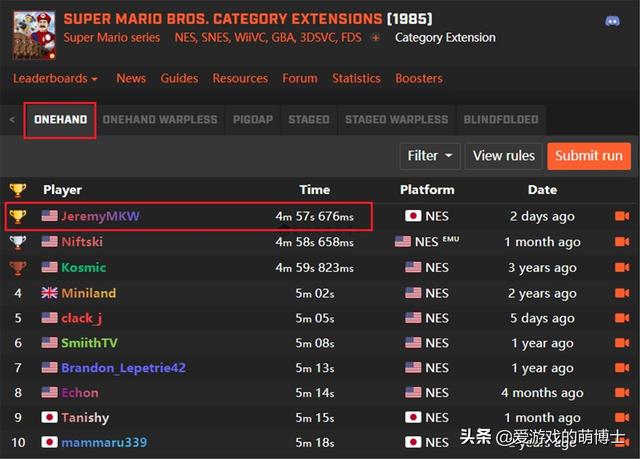Image resolution: width=640 pixels, height=459 pixels.
Task: Open the Discord server icon
Action: pyautogui.click(x=612, y=21)
